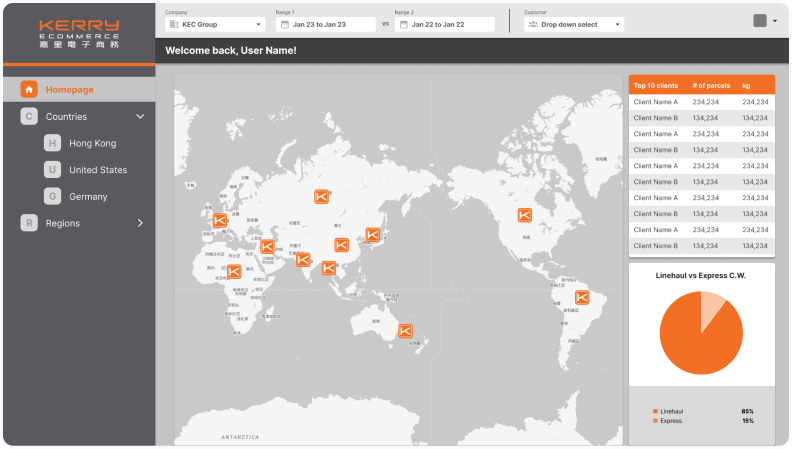This screenshot has width=792, height=449.
Task: Open Germany country page
Action: coord(88,197)
